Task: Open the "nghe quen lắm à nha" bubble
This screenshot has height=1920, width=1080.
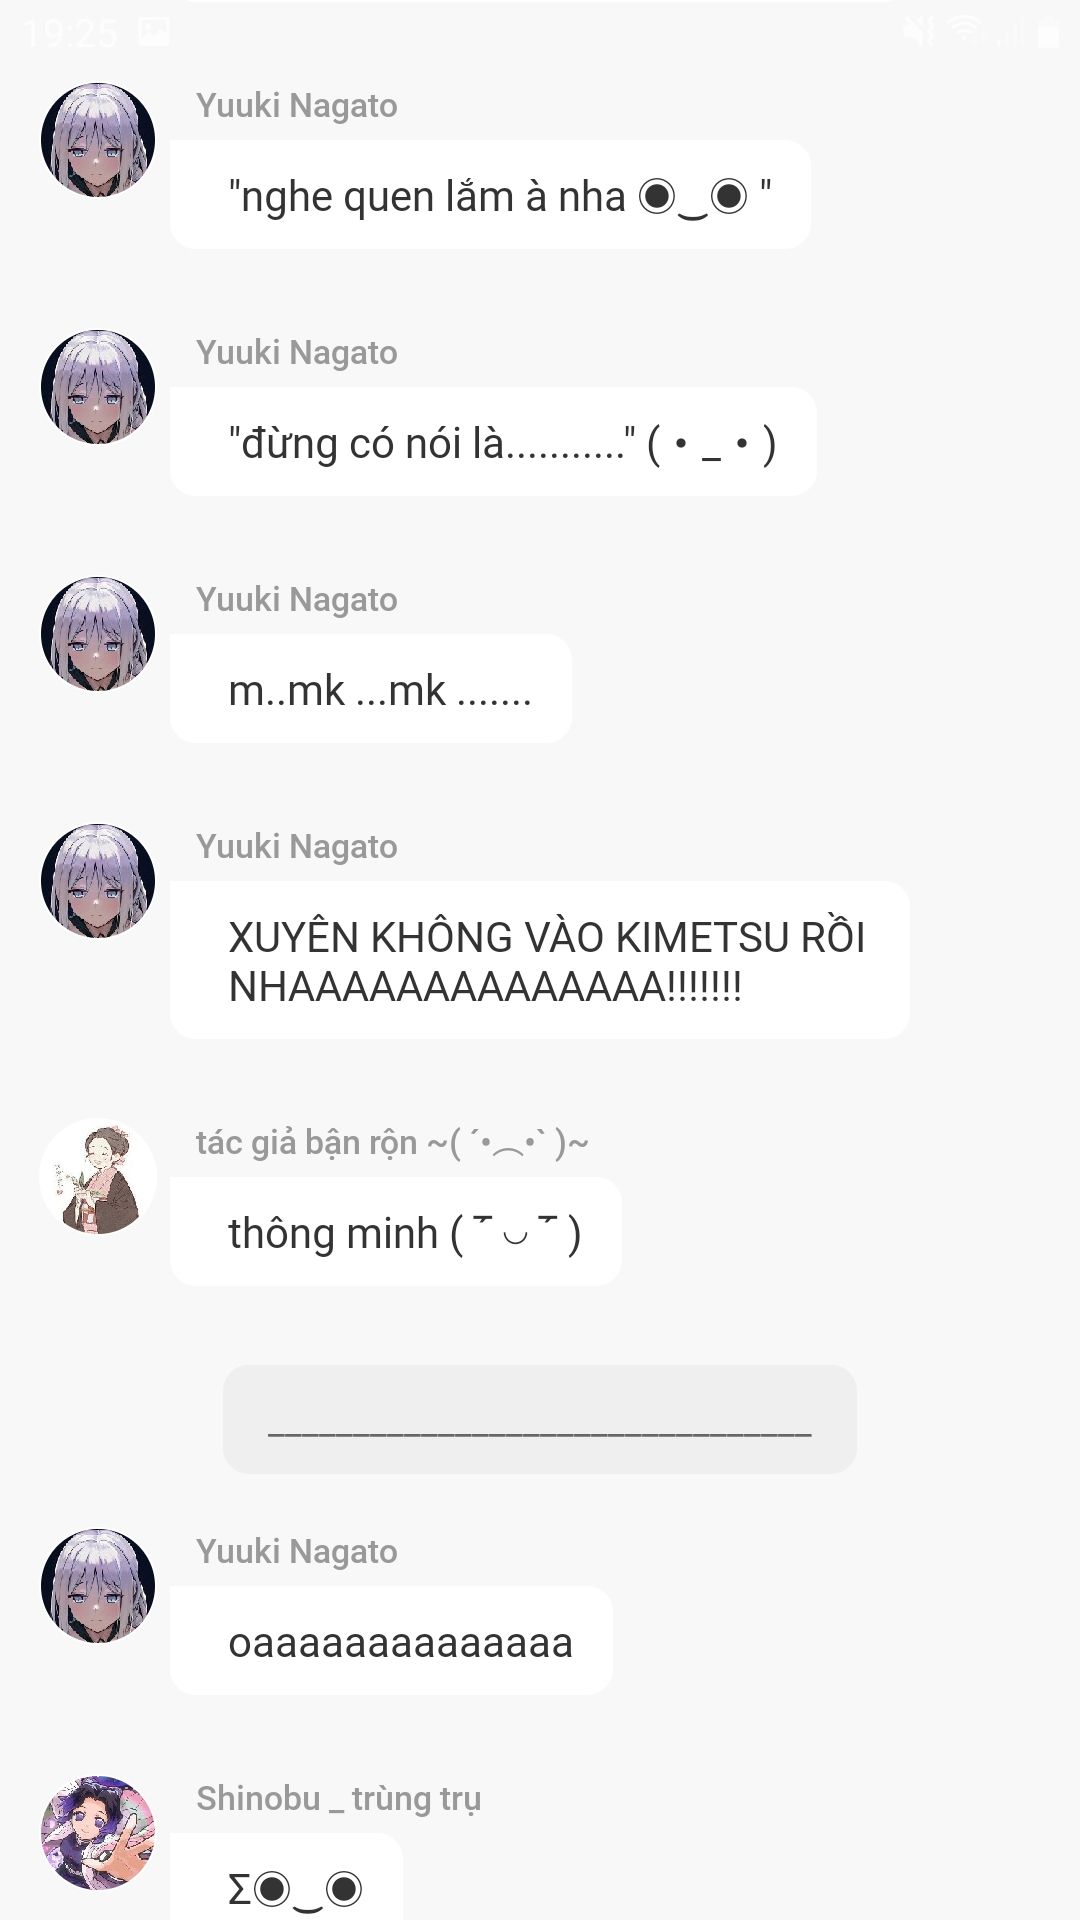Action: pyautogui.click(x=490, y=195)
